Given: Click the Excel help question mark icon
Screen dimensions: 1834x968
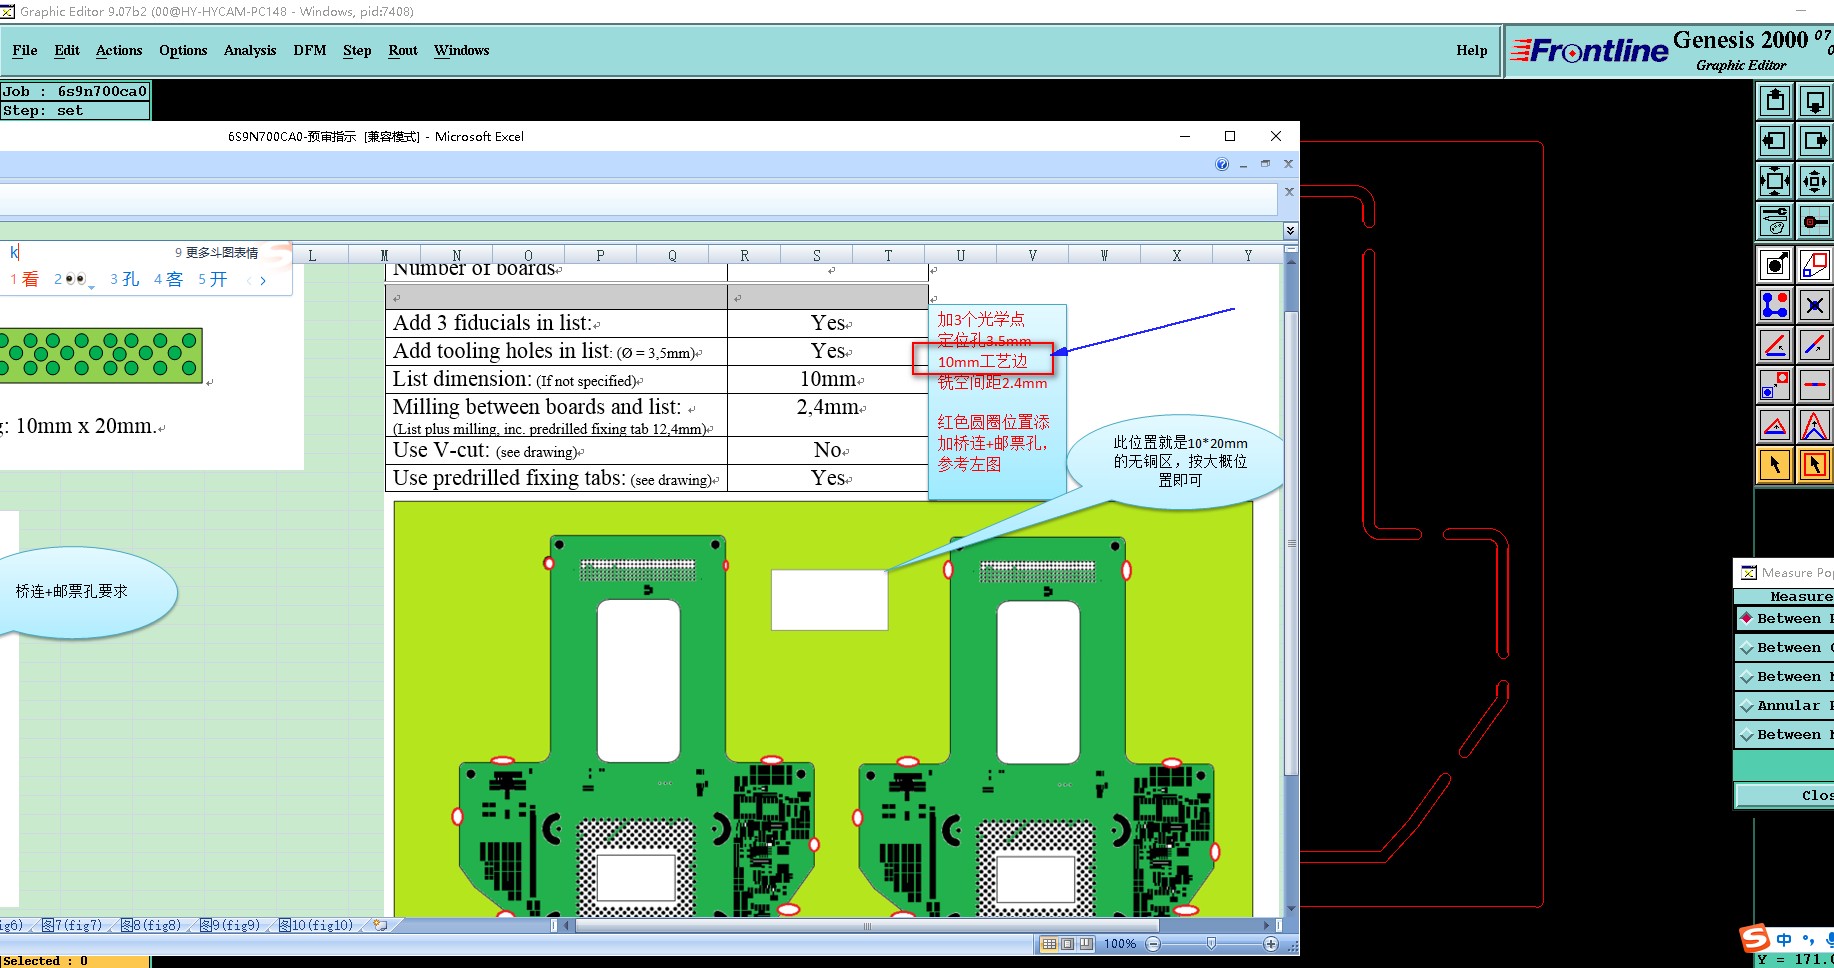Looking at the screenshot, I should [x=1222, y=164].
